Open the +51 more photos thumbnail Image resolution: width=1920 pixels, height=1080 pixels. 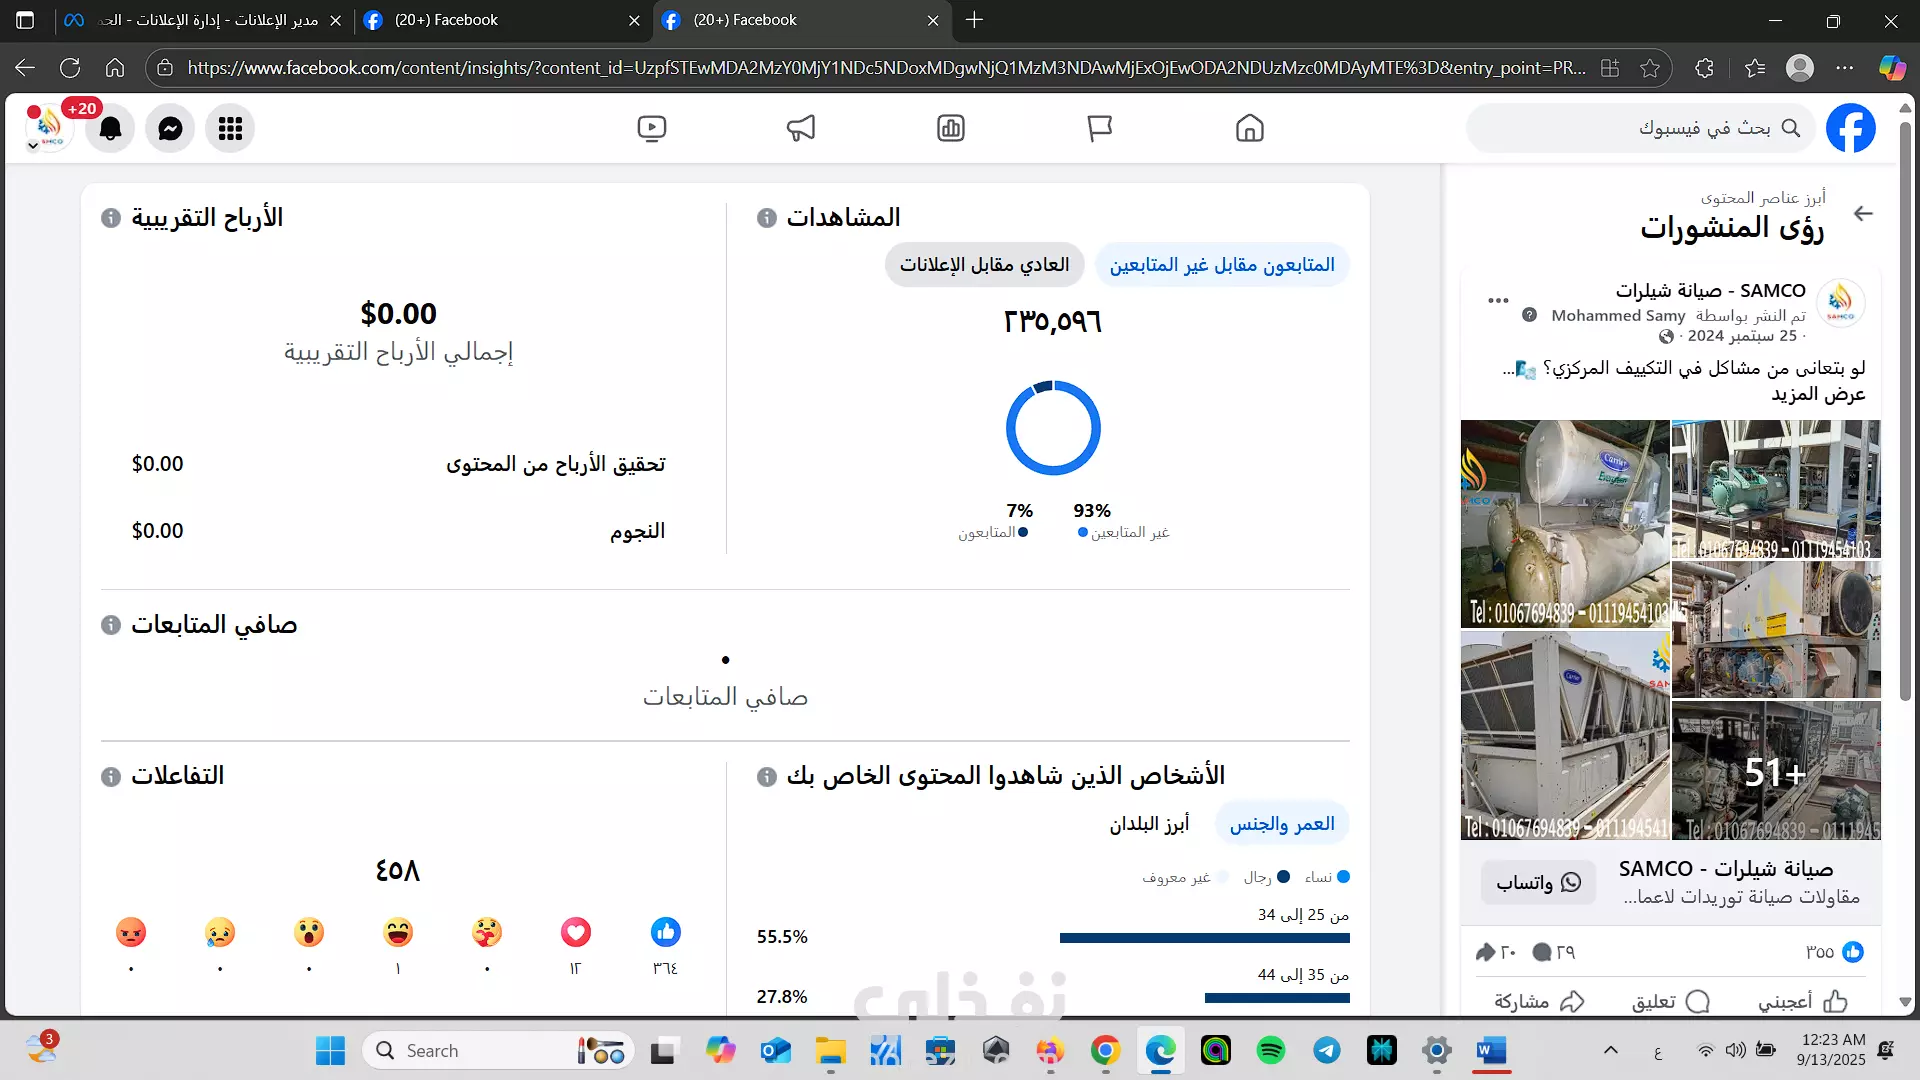pos(1776,771)
